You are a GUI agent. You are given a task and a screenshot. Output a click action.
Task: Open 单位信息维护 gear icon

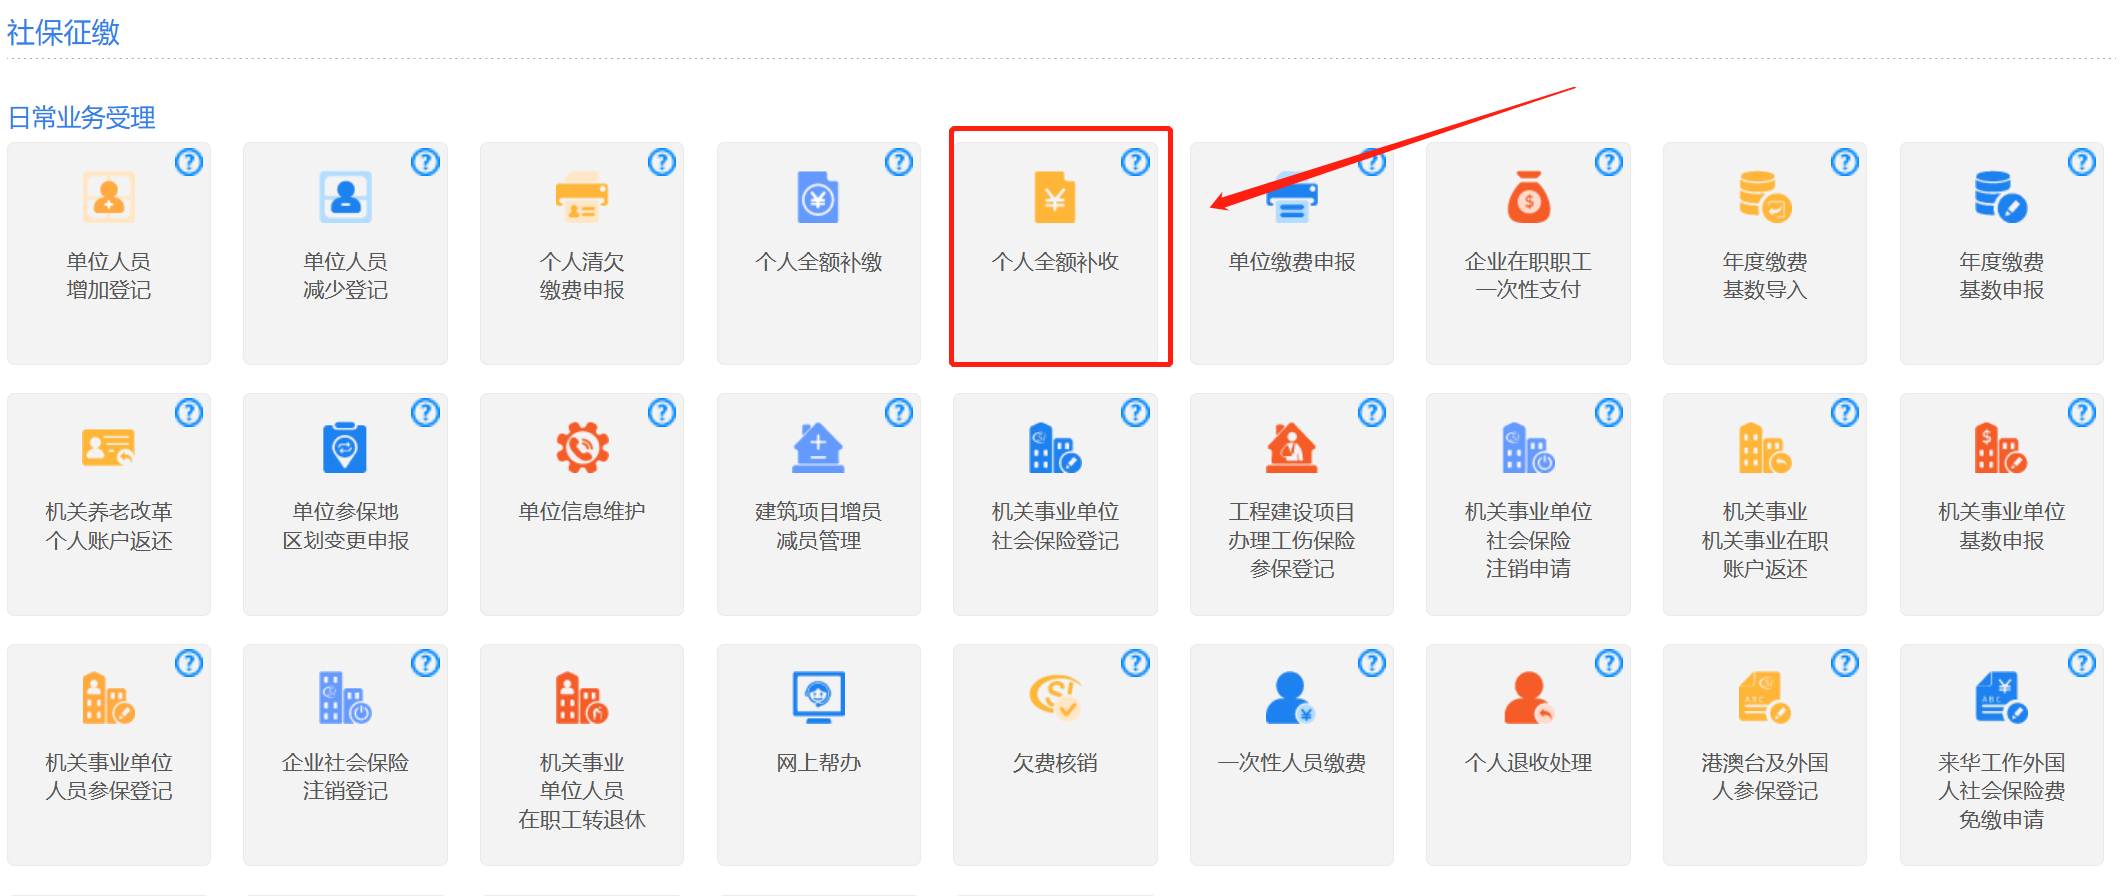(581, 447)
